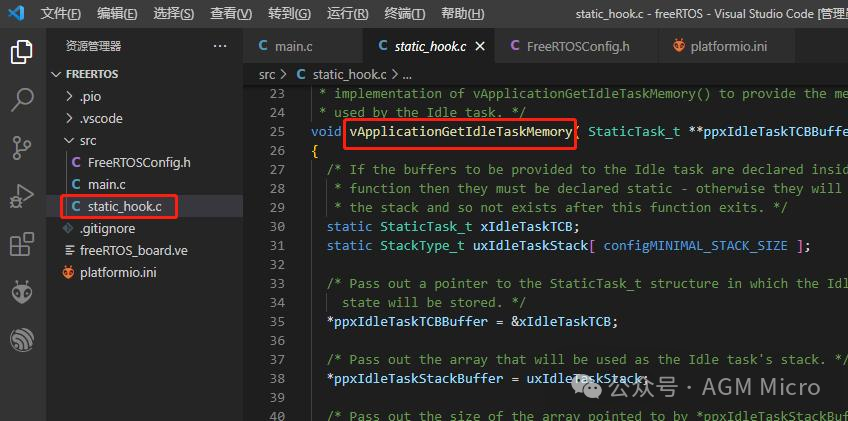Image resolution: width=848 pixels, height=421 pixels.
Task: Click the VS Code logo icon
Action: tap(16, 14)
